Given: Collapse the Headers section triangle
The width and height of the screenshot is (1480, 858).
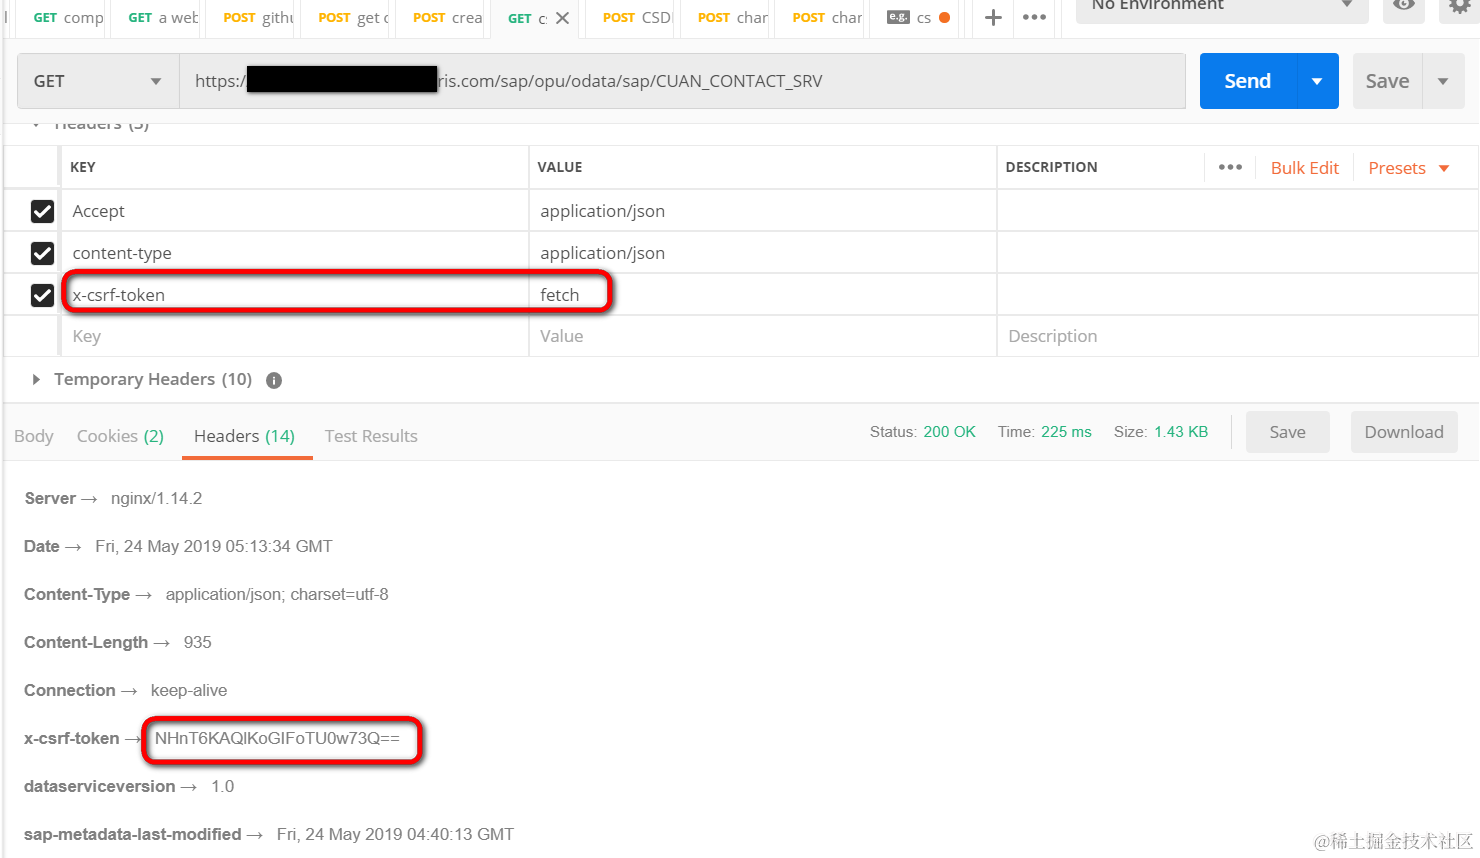Looking at the screenshot, I should coord(36,125).
